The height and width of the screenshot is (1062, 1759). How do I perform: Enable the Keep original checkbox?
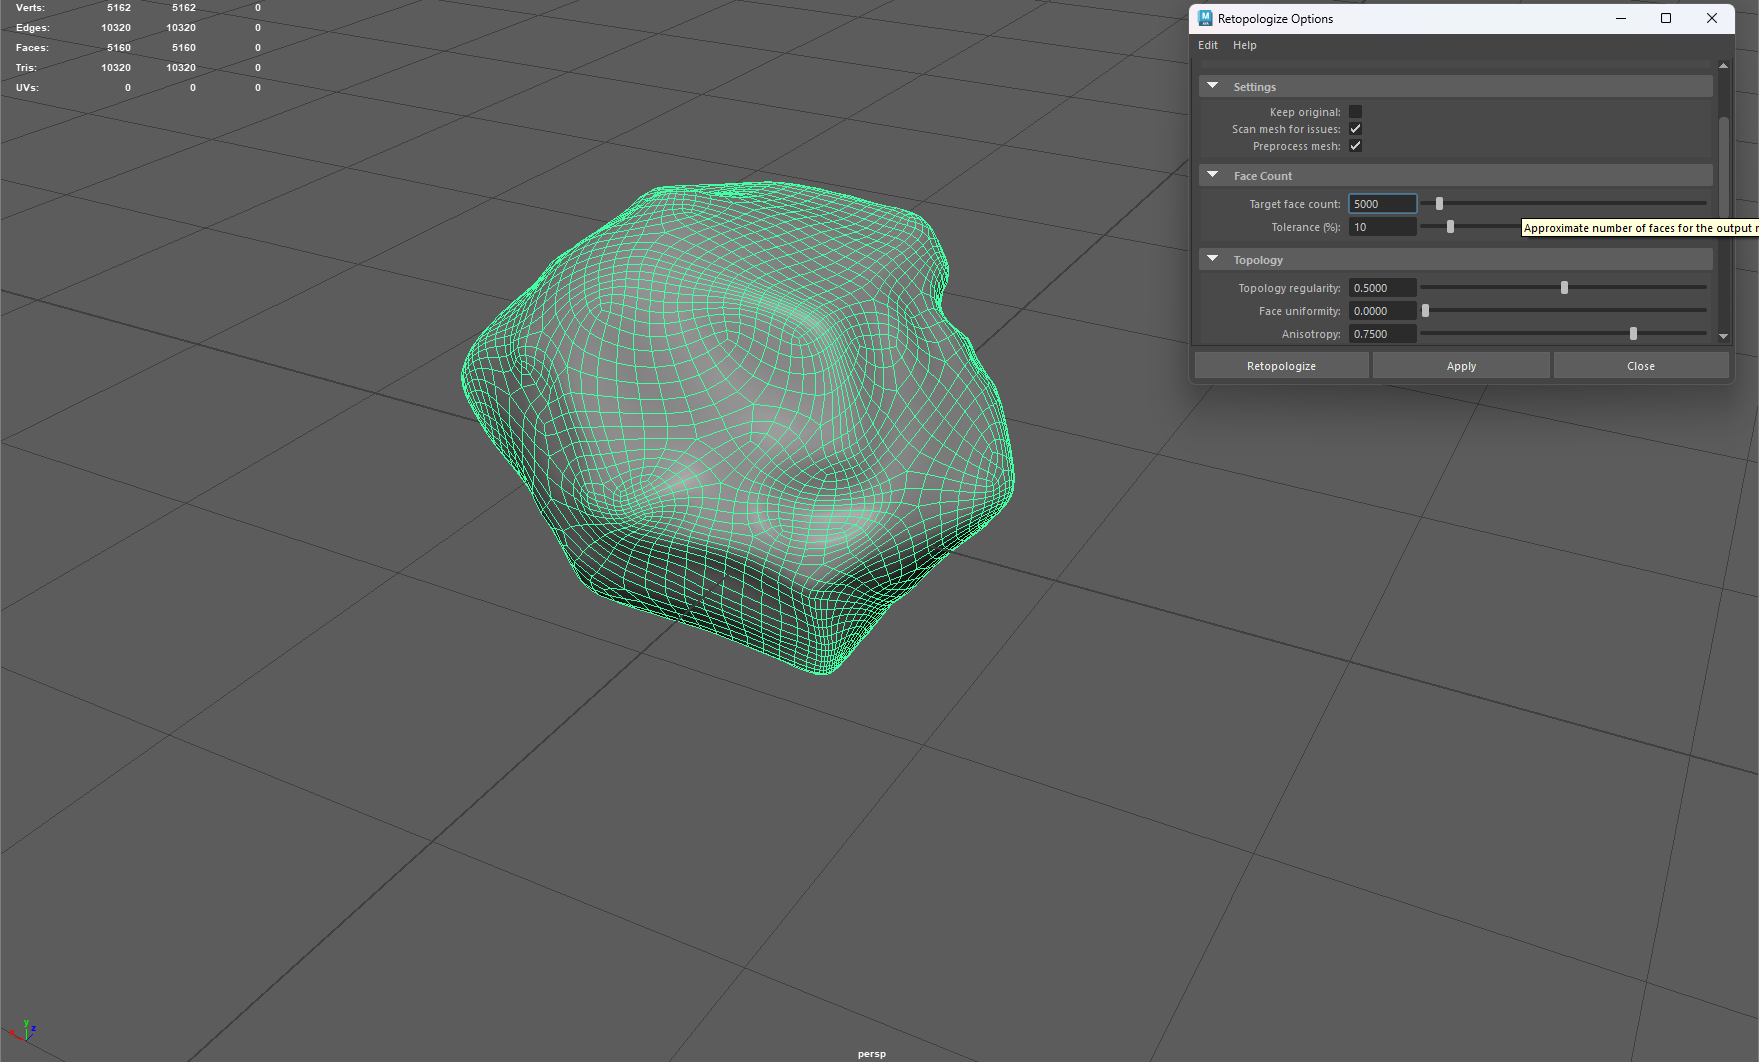[x=1355, y=112]
